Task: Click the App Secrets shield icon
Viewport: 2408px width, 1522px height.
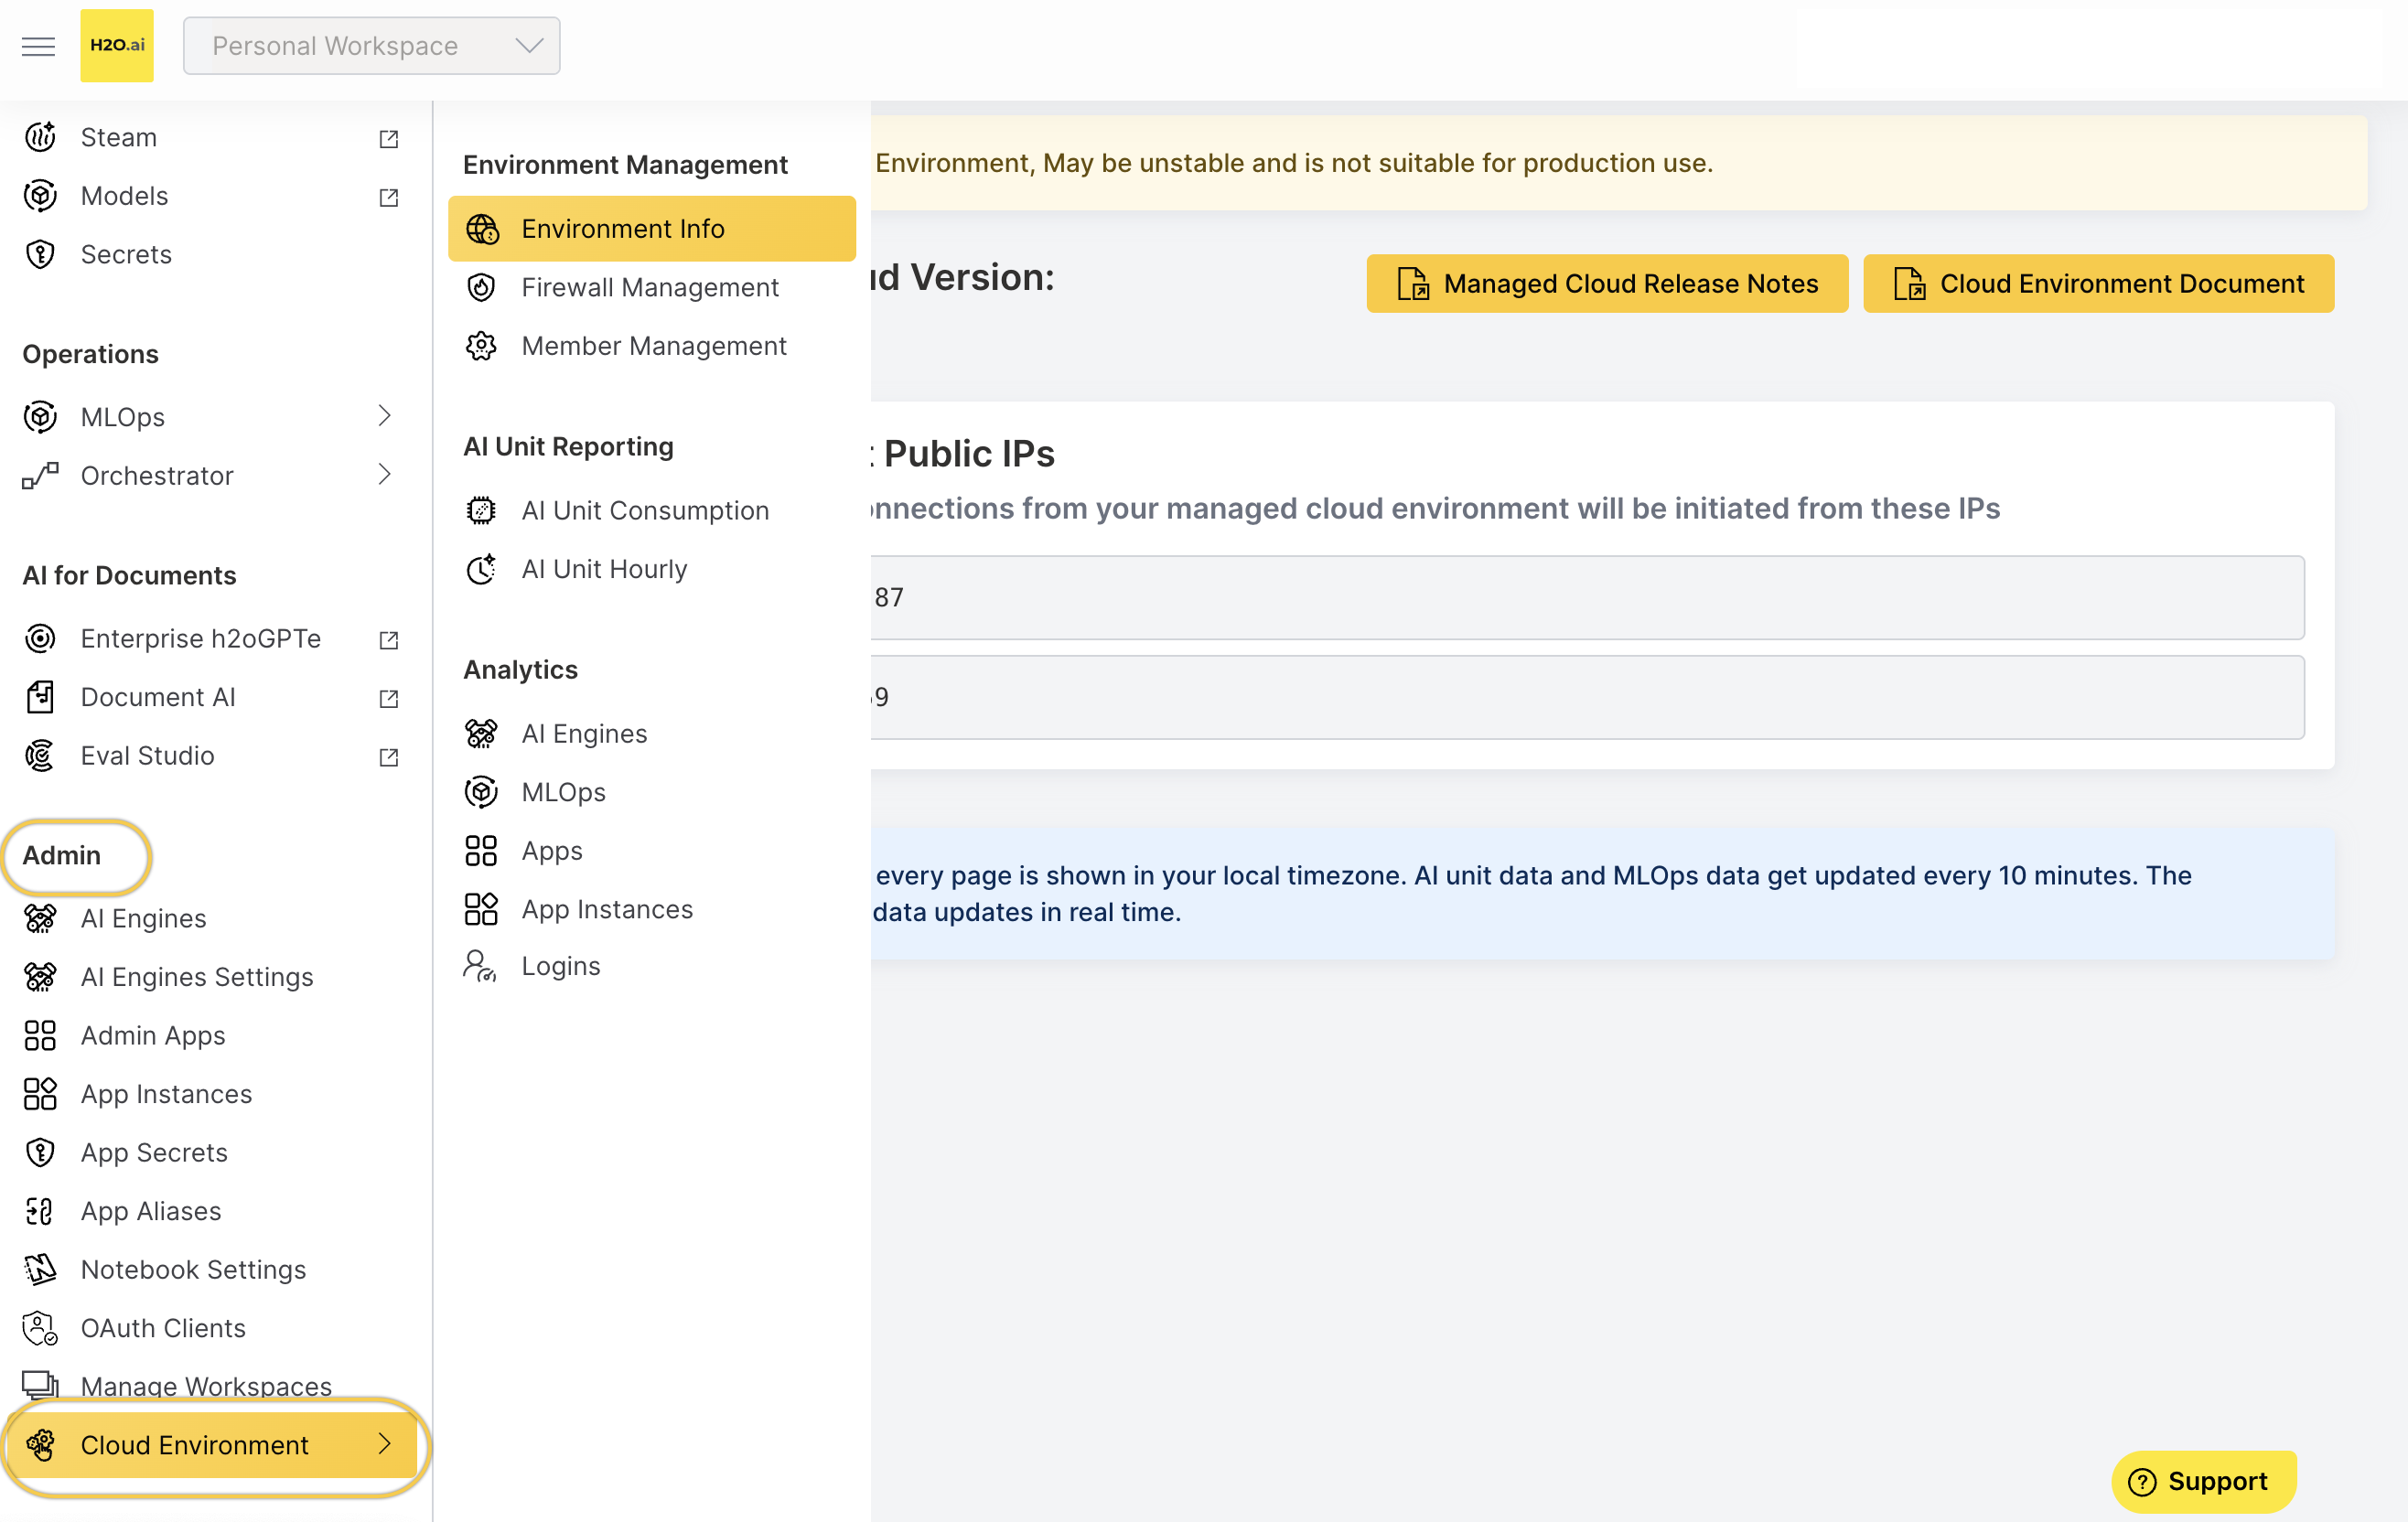Action: (40, 1152)
